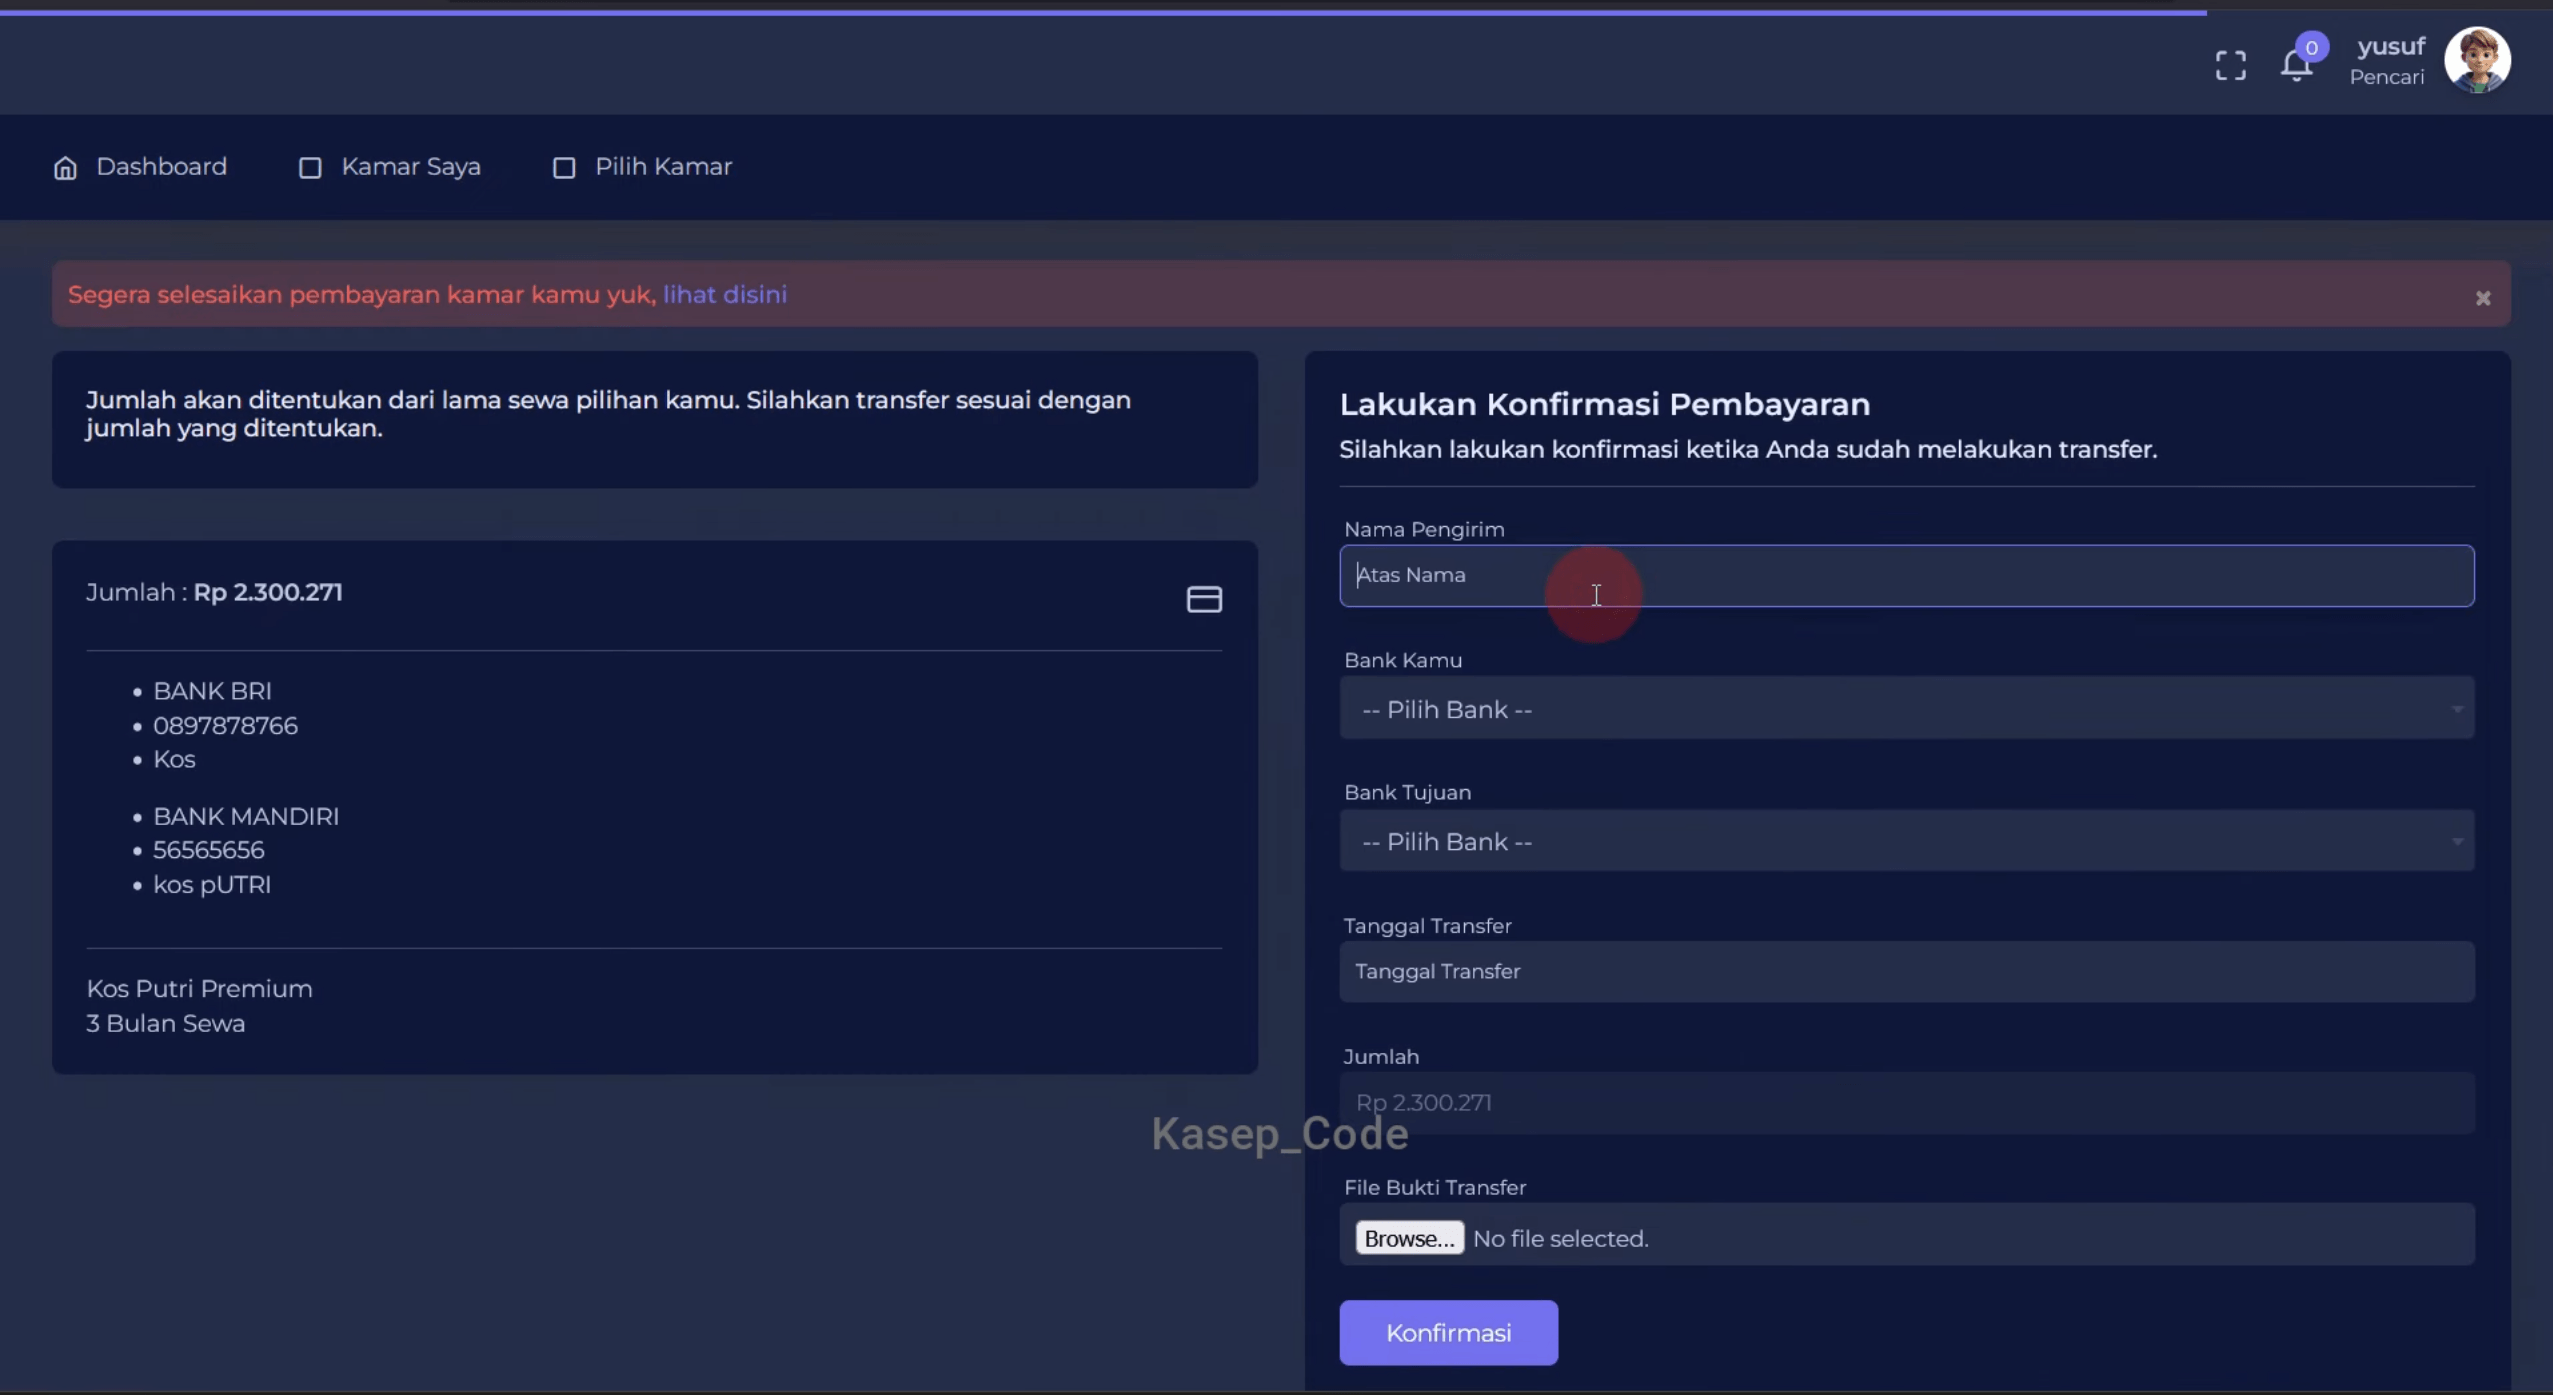Go to Dashboard menu
This screenshot has height=1395, width=2553.
pos(161,167)
